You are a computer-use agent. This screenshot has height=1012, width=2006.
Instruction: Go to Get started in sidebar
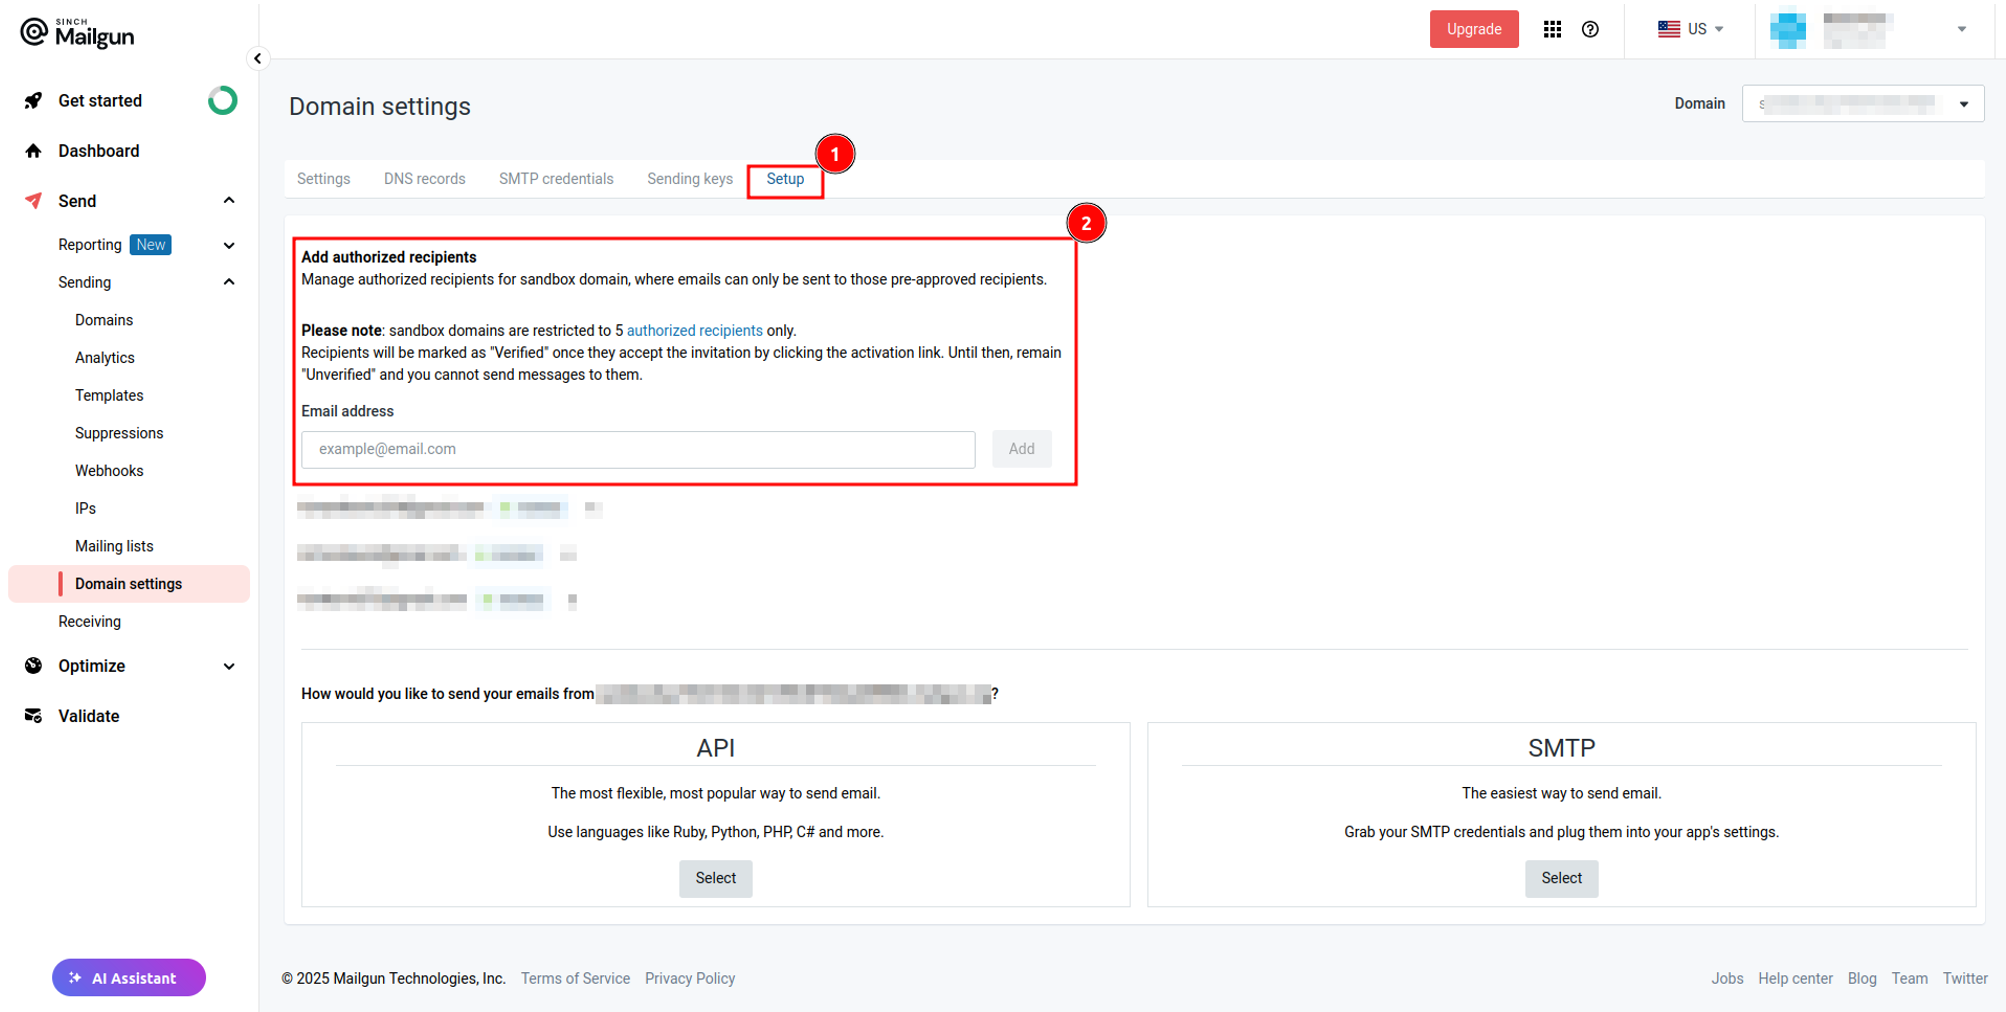click(100, 101)
